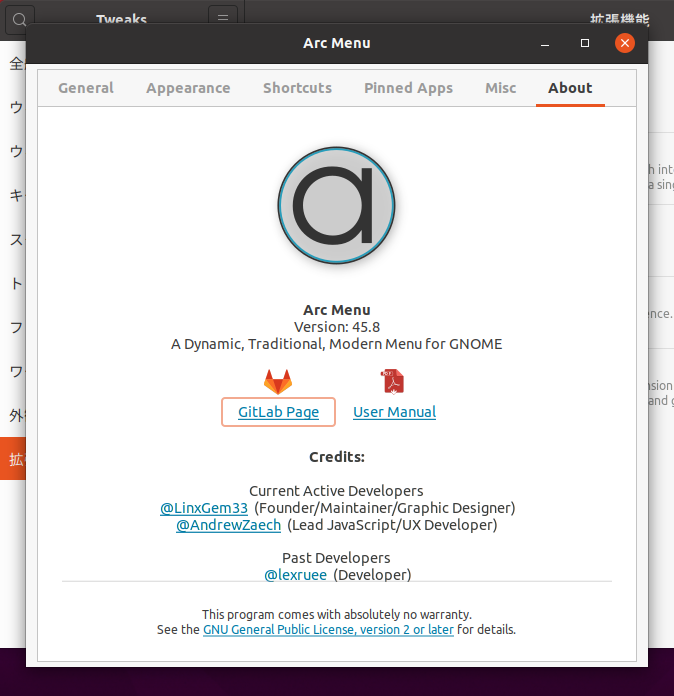Follow the @AndrewZaech developer link
Viewport: 674px width, 696px height.
[229, 525]
